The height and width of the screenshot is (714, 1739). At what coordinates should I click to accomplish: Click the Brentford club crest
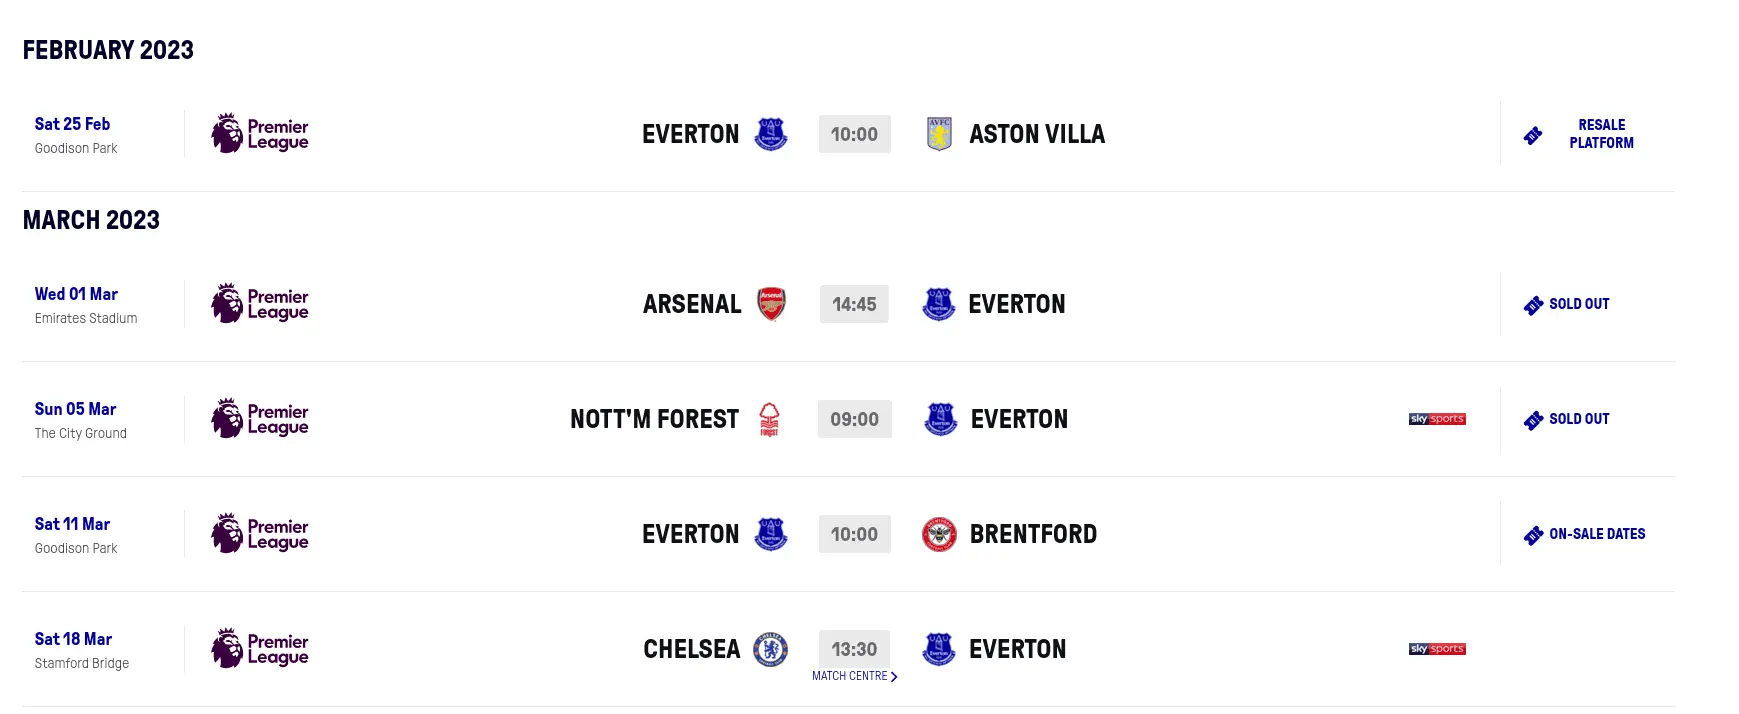[939, 534]
